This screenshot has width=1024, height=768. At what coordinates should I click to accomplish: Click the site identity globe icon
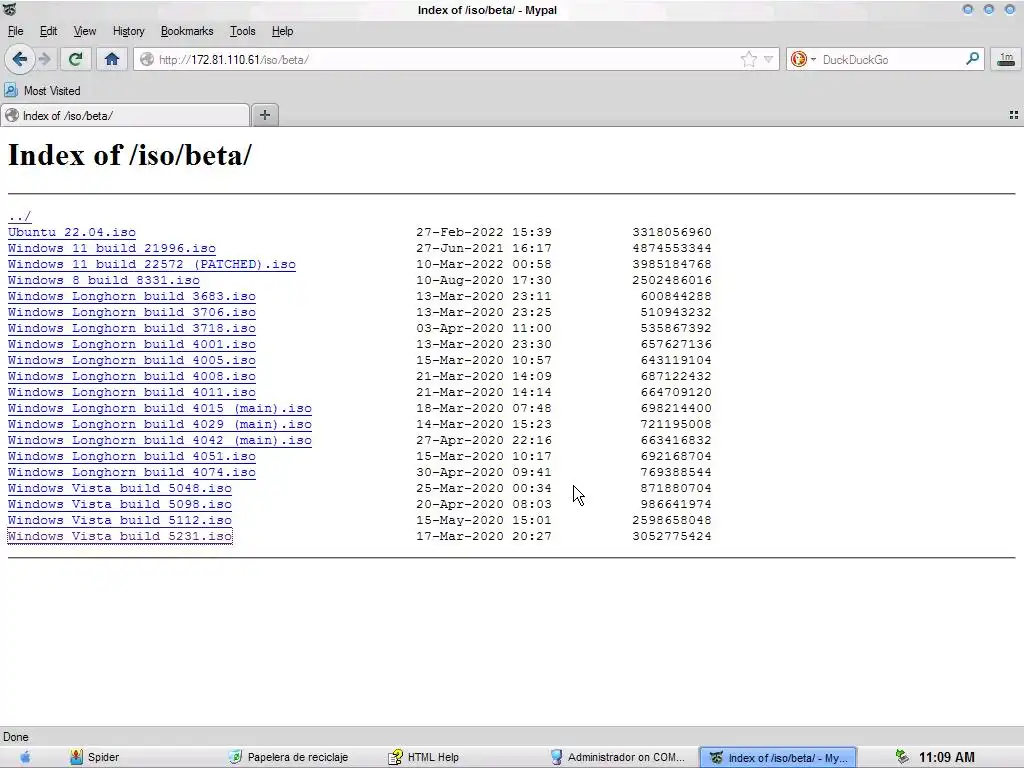147,59
